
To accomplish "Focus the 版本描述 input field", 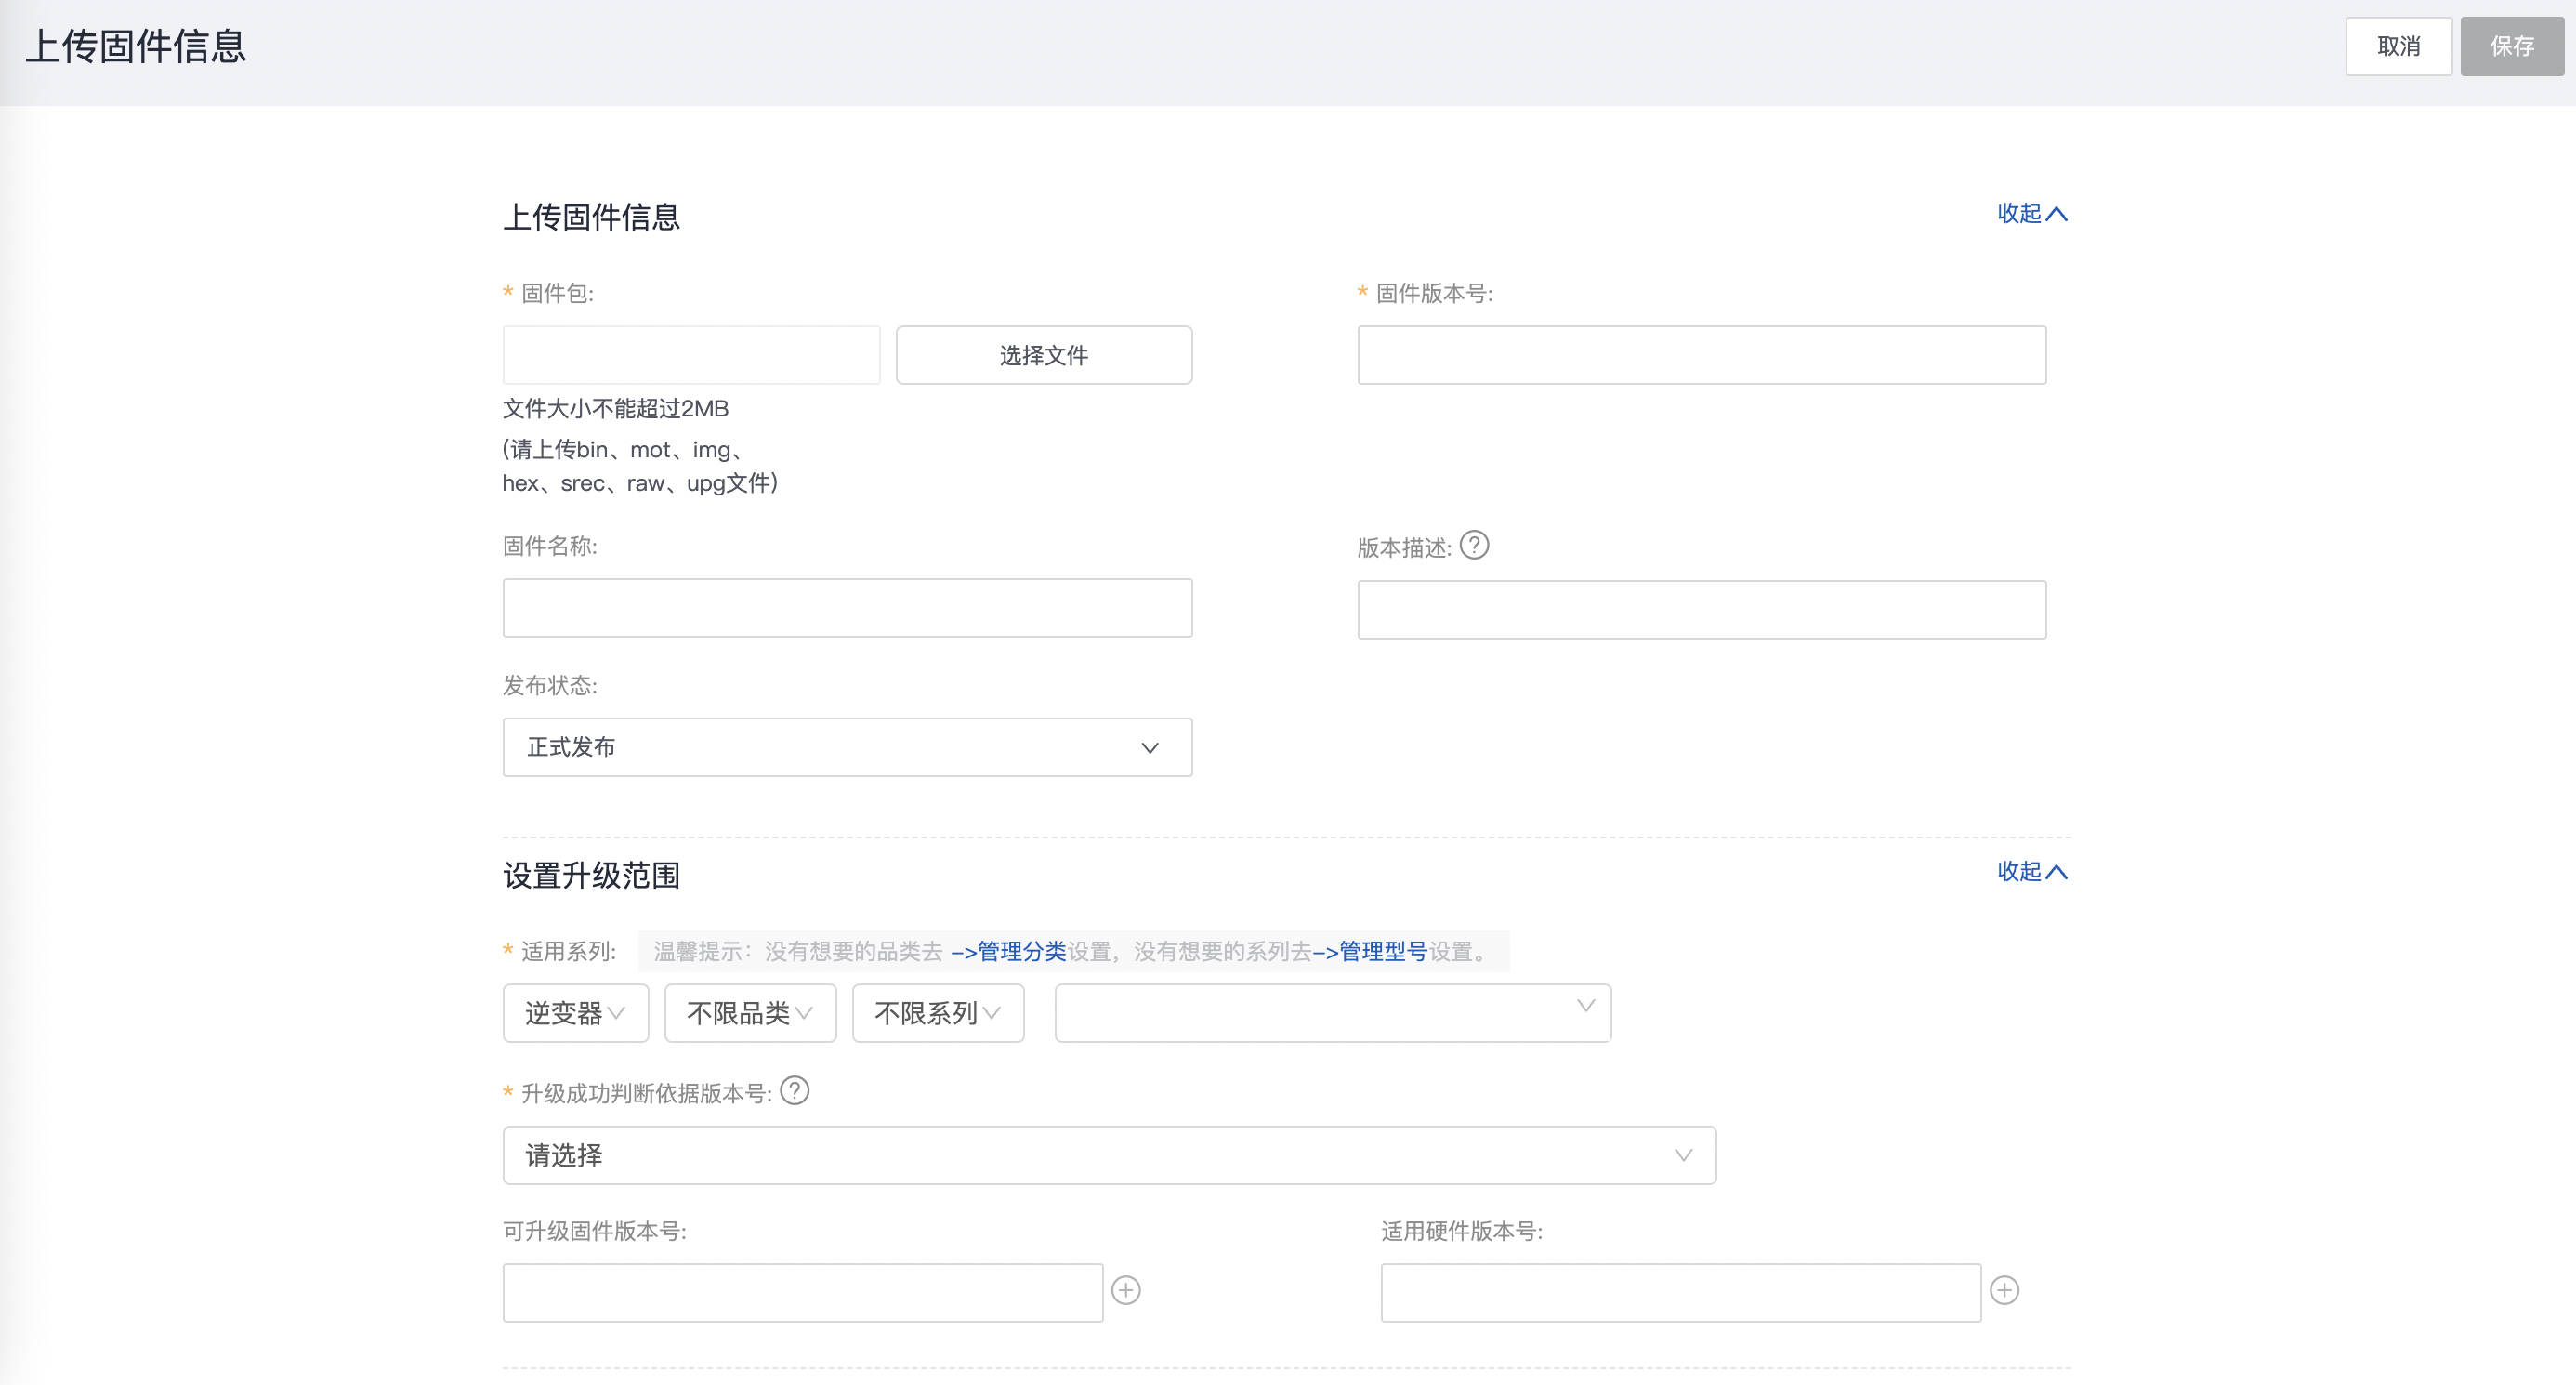I will [x=1701, y=609].
